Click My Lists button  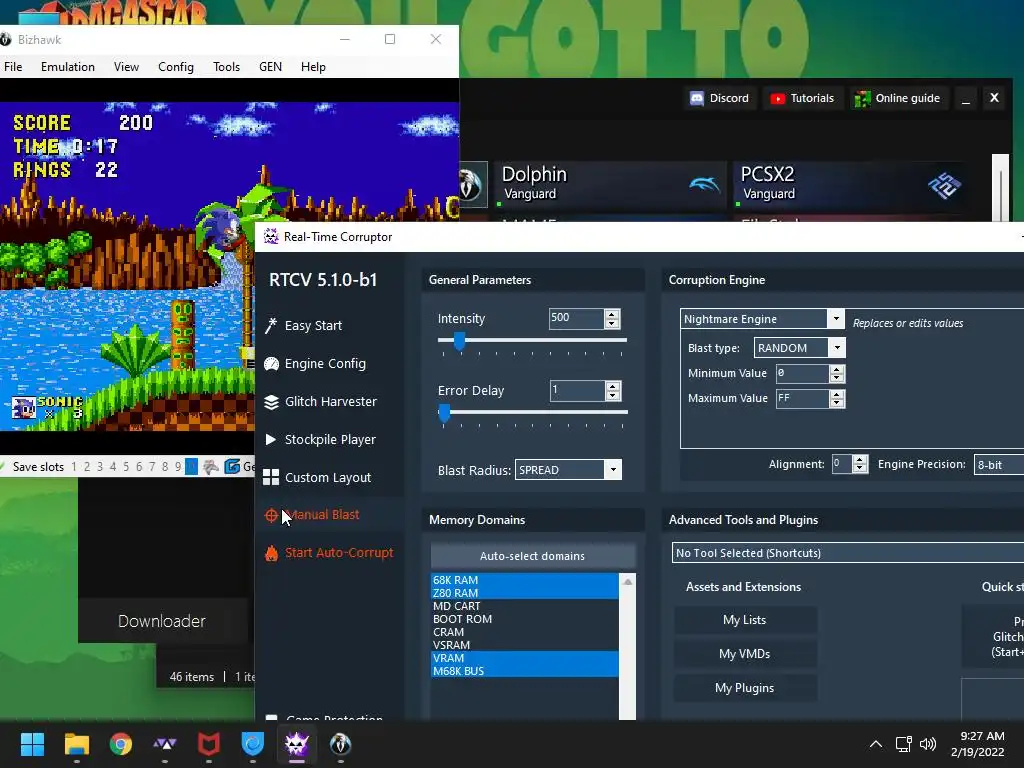(x=744, y=620)
